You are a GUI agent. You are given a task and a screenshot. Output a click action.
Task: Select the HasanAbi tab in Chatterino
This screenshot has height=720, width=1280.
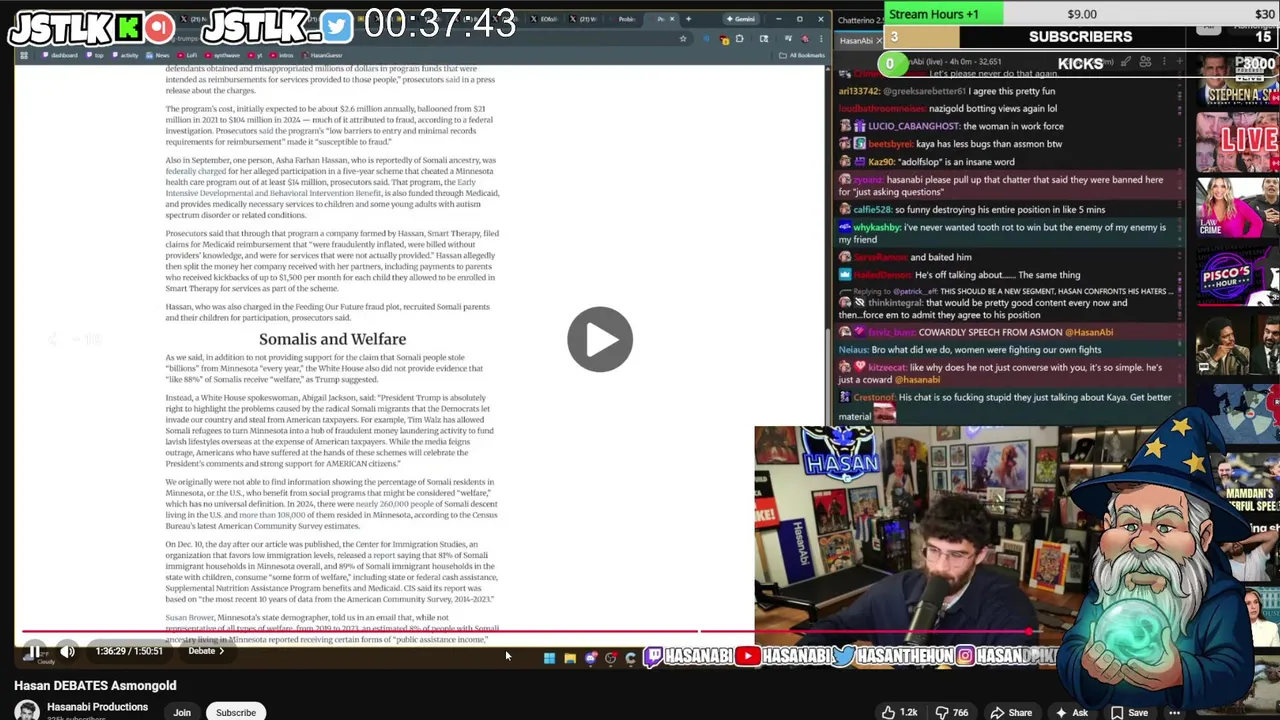click(x=856, y=41)
